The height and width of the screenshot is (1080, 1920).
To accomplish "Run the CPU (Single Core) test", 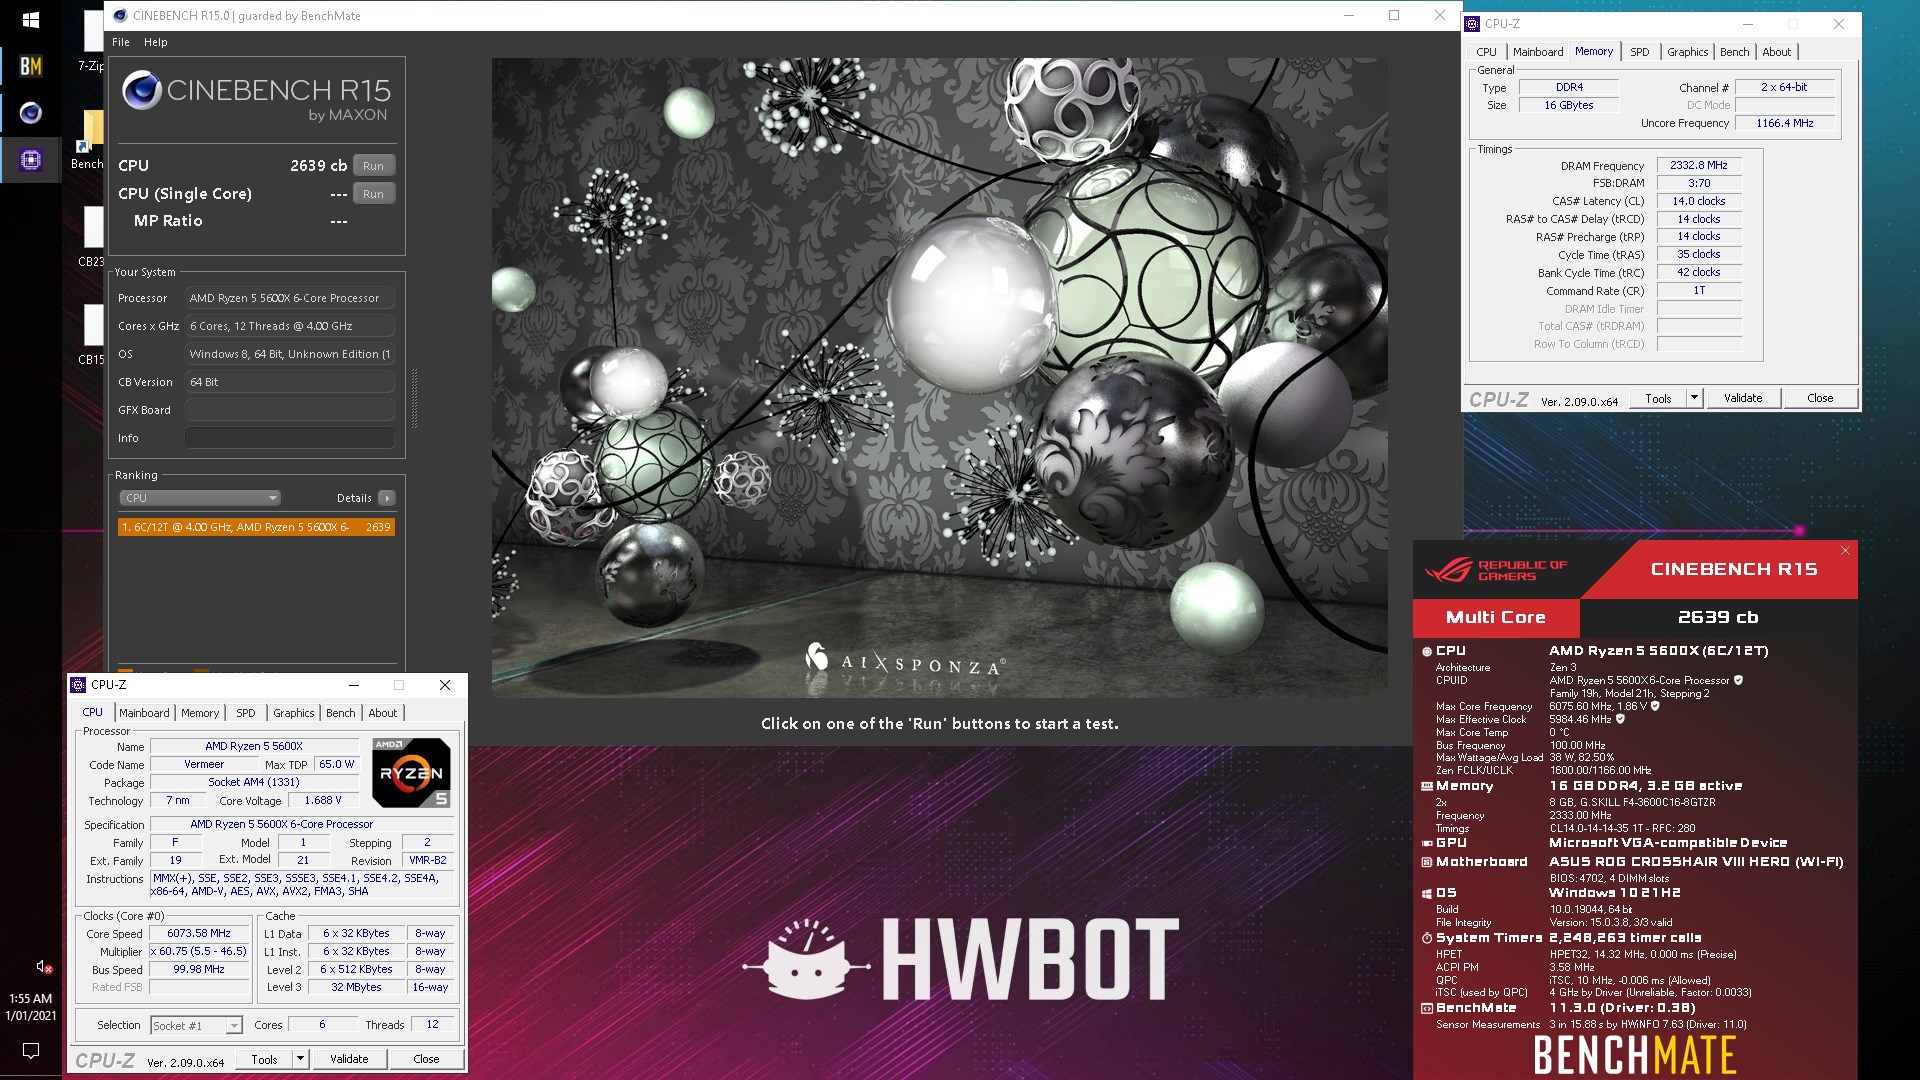I will [x=374, y=194].
